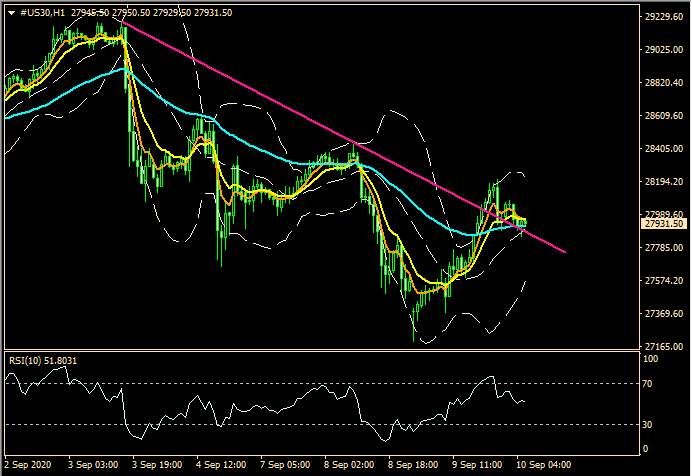692x476 pixels.
Task: Click price level 27165.00 on the scale
Action: (x=663, y=347)
